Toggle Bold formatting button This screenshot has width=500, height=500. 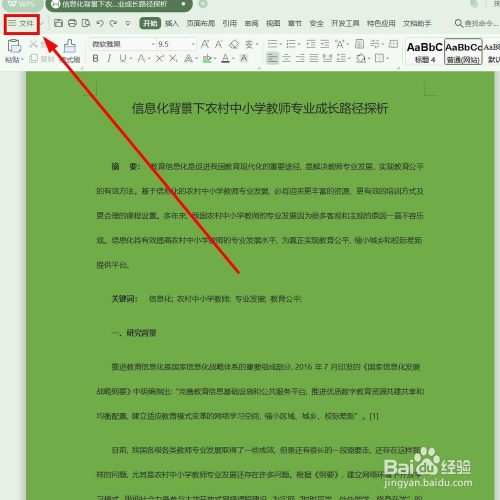[x=96, y=59]
